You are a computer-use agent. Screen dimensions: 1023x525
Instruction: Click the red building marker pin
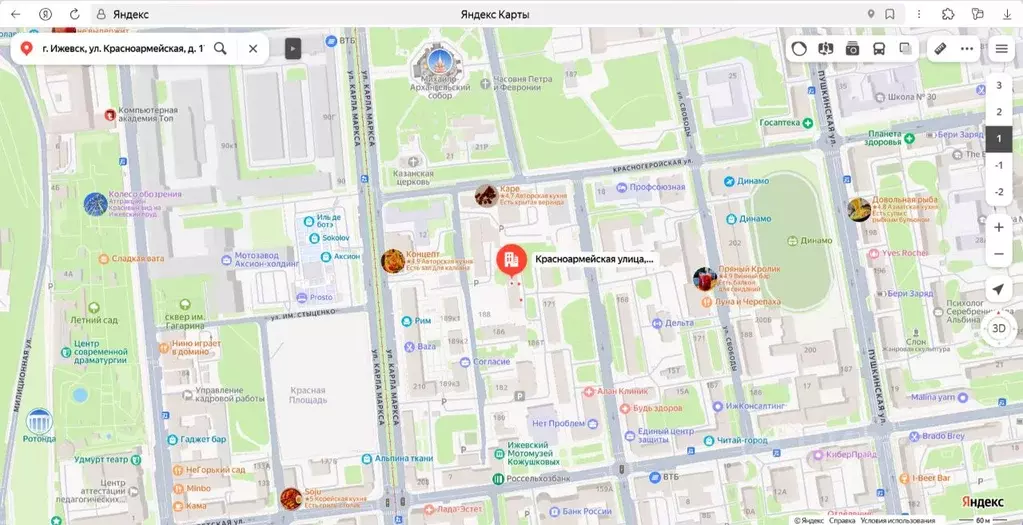click(511, 262)
